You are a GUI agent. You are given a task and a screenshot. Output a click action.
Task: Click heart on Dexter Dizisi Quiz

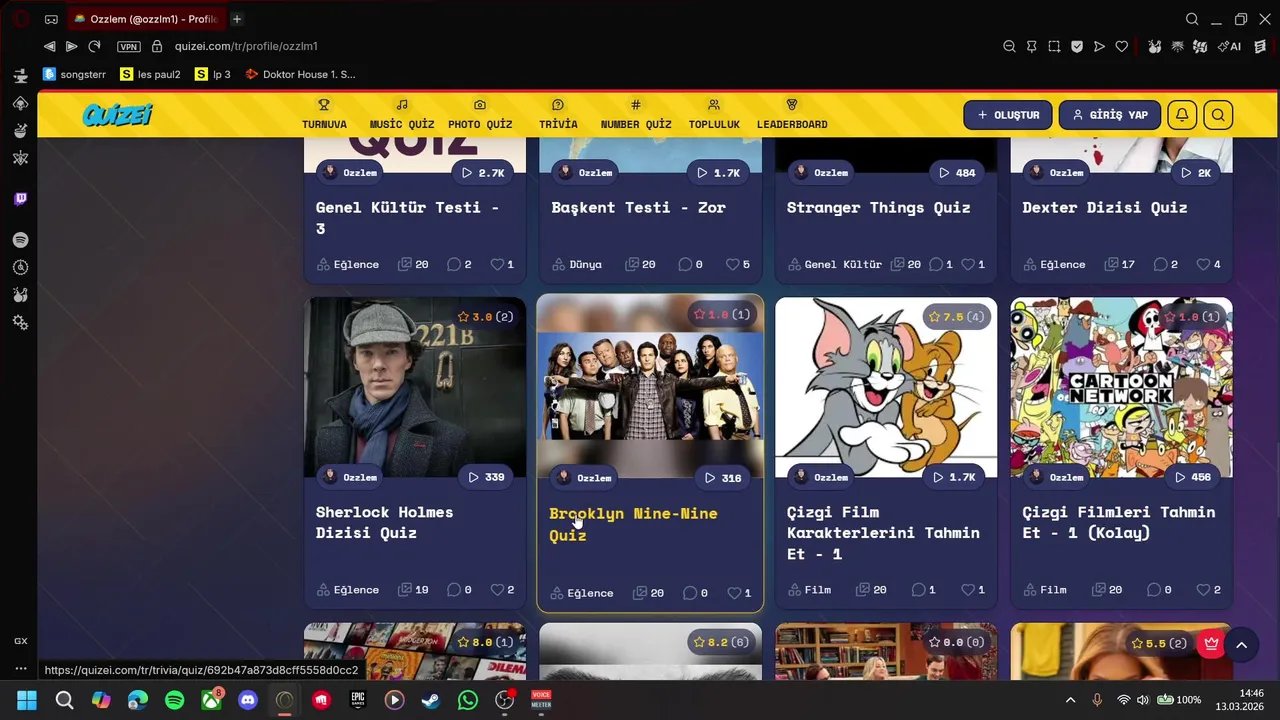[1204, 264]
